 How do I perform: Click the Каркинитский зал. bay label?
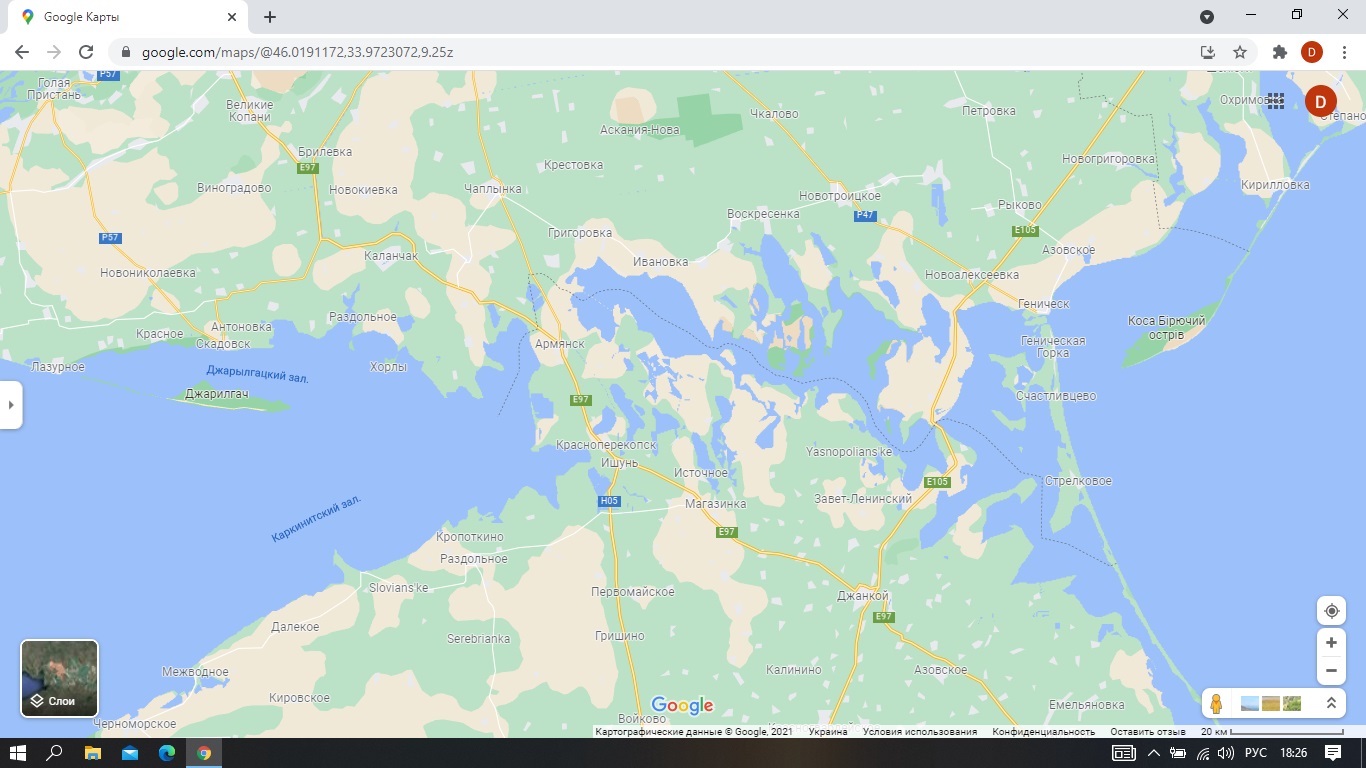[x=316, y=520]
